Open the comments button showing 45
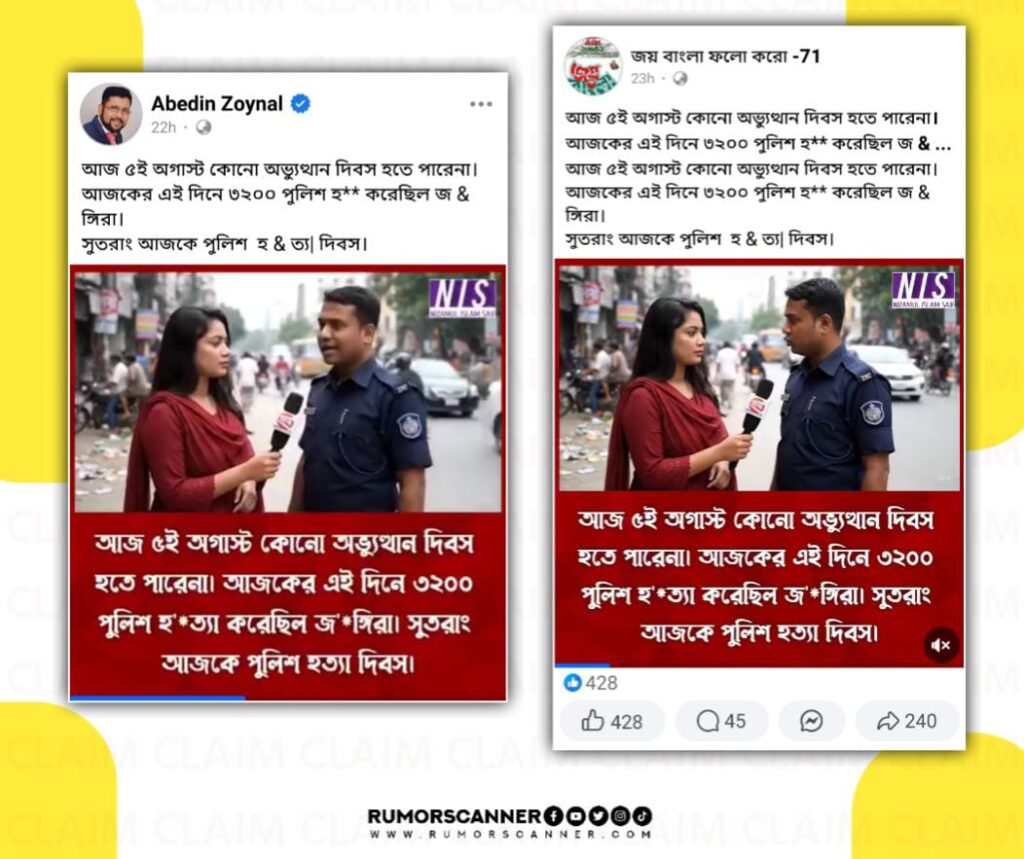This screenshot has width=1024, height=859. click(721, 721)
